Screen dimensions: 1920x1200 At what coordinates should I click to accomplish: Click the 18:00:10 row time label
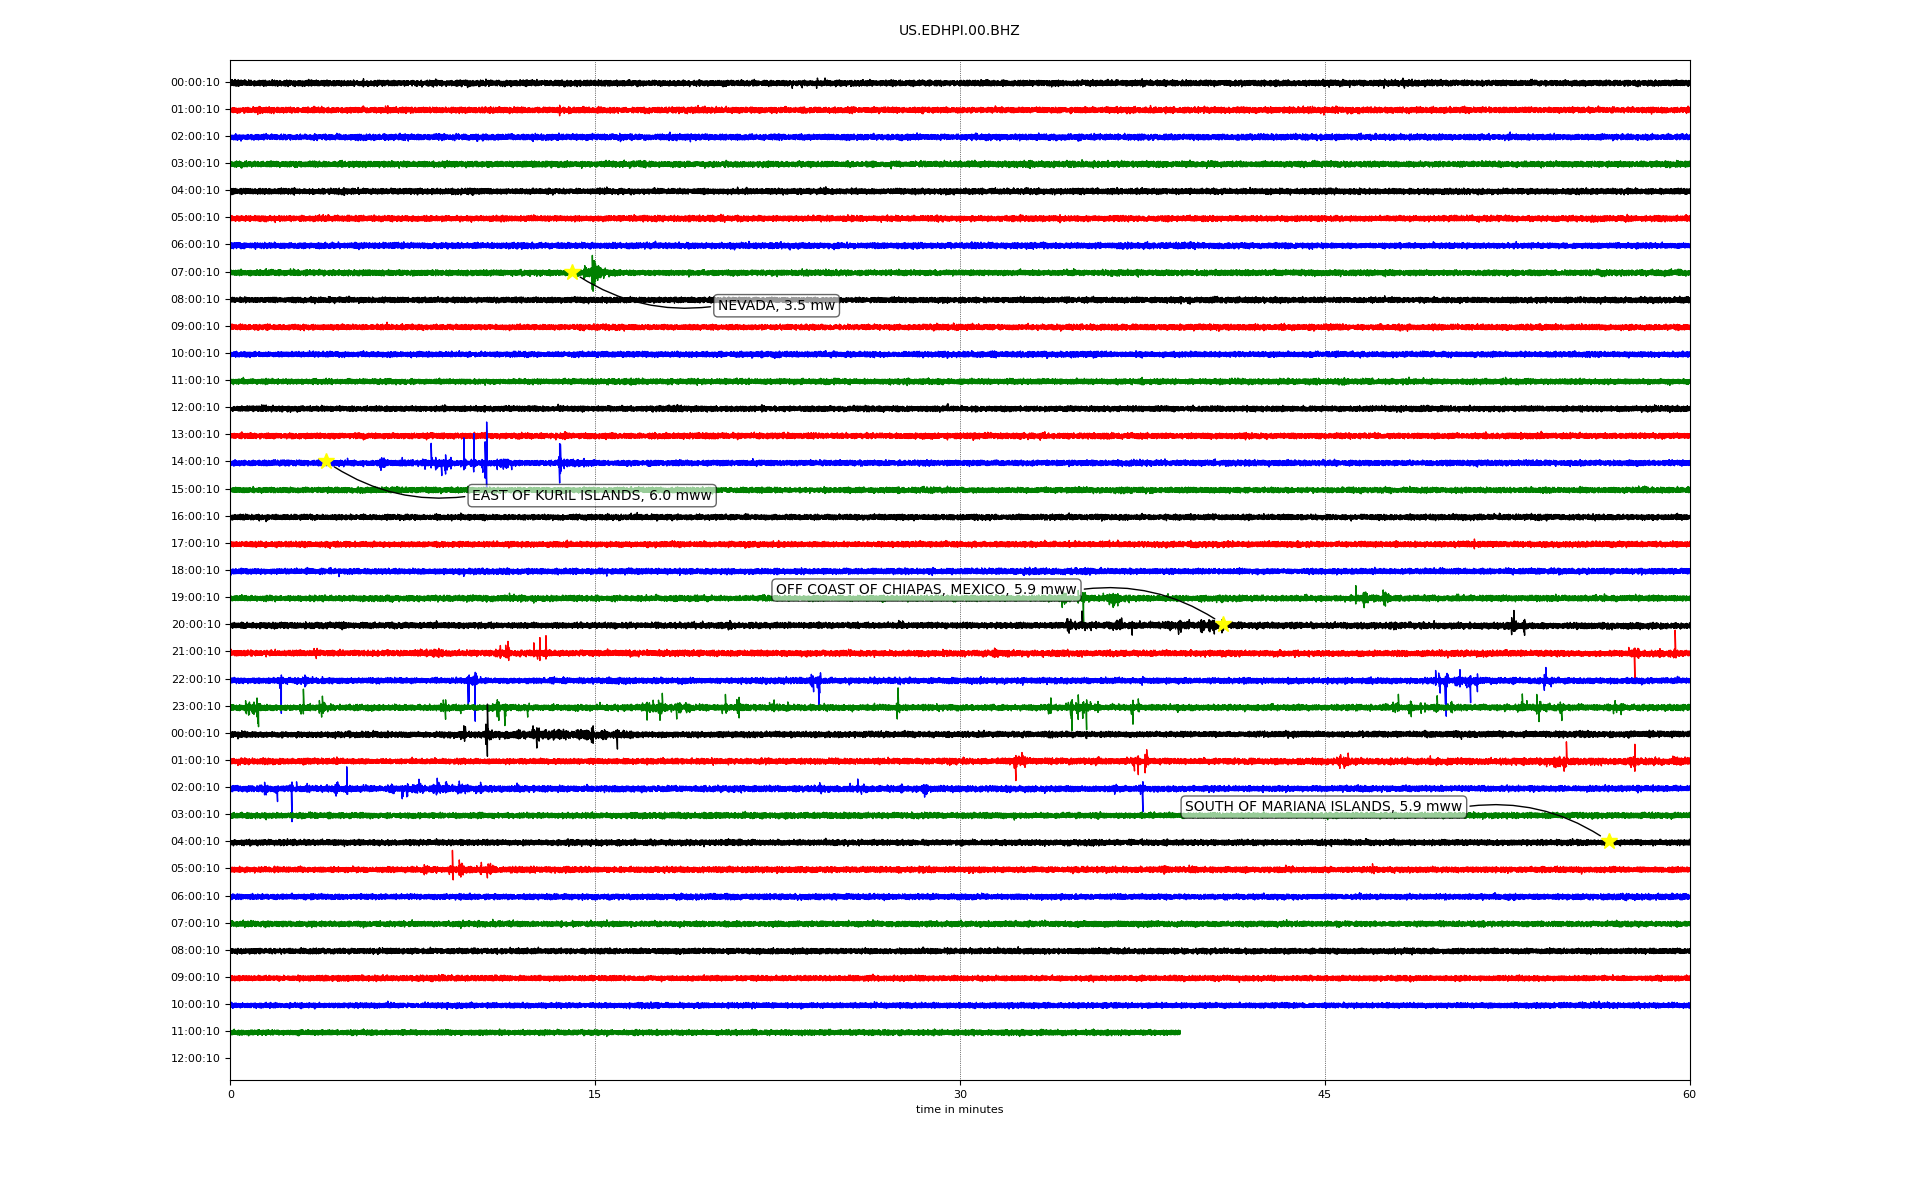point(195,571)
